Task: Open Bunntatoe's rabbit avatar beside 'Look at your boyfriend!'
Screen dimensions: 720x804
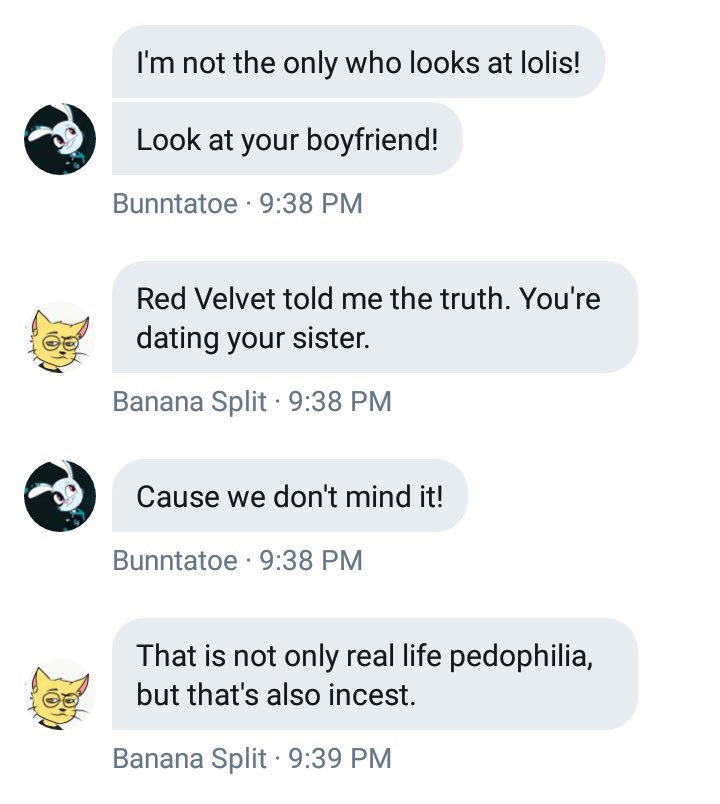Action: (60, 139)
